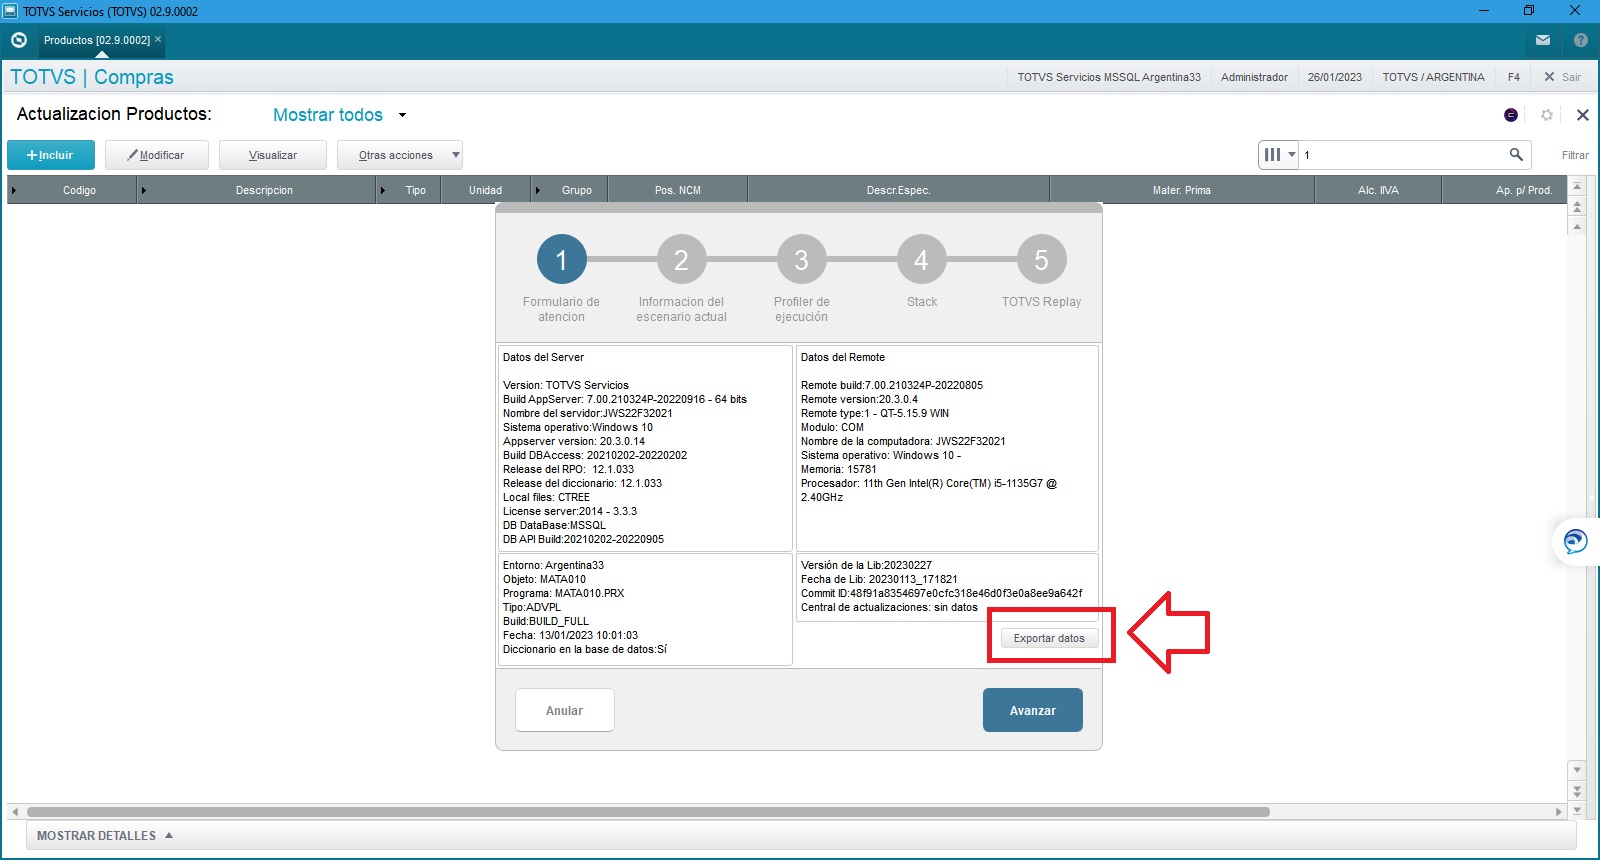Viewport: 1600px width, 860px height.
Task: Click the Programa: MATA010.PRX line
Action: (x=563, y=593)
